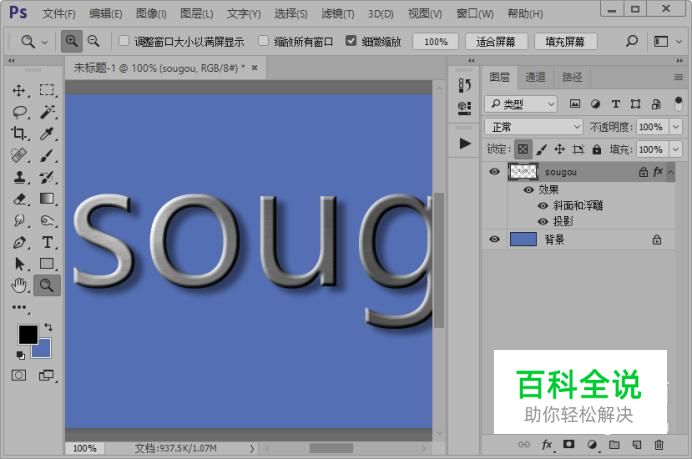Uncheck the scrubby zoom checkbox
The image size is (692, 459).
tap(351, 41)
